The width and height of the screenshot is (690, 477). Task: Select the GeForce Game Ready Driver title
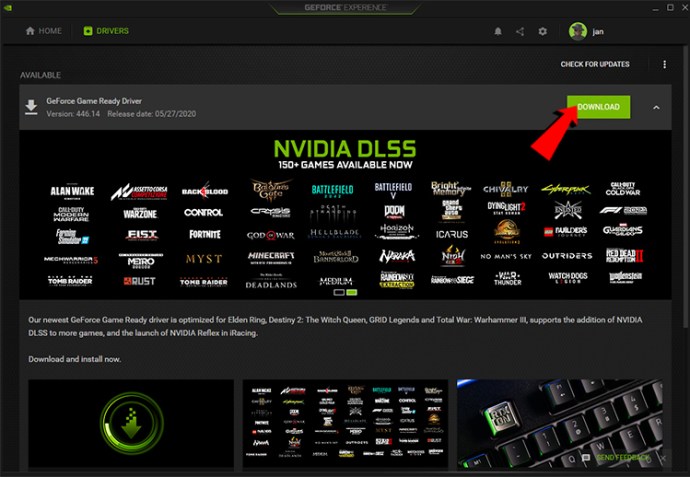click(94, 101)
